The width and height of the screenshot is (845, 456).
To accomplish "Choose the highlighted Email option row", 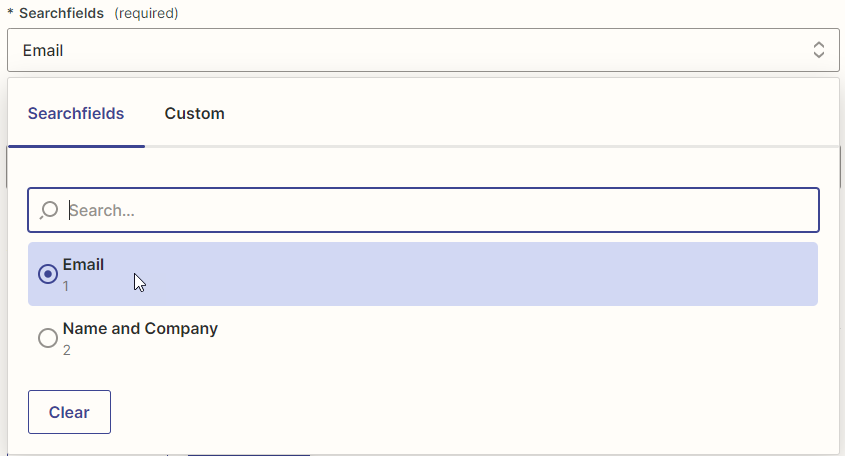I will click(423, 274).
